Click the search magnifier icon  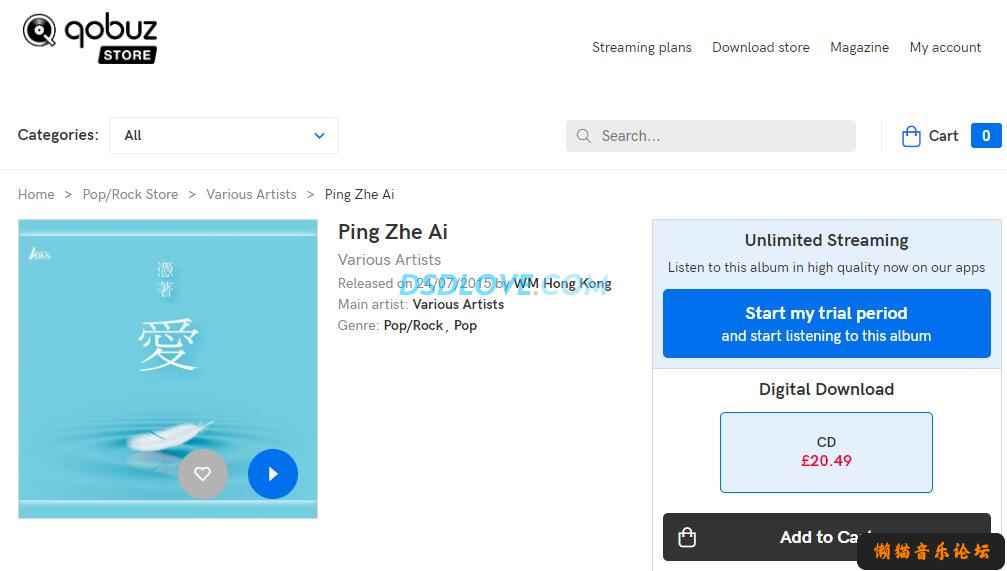point(583,136)
